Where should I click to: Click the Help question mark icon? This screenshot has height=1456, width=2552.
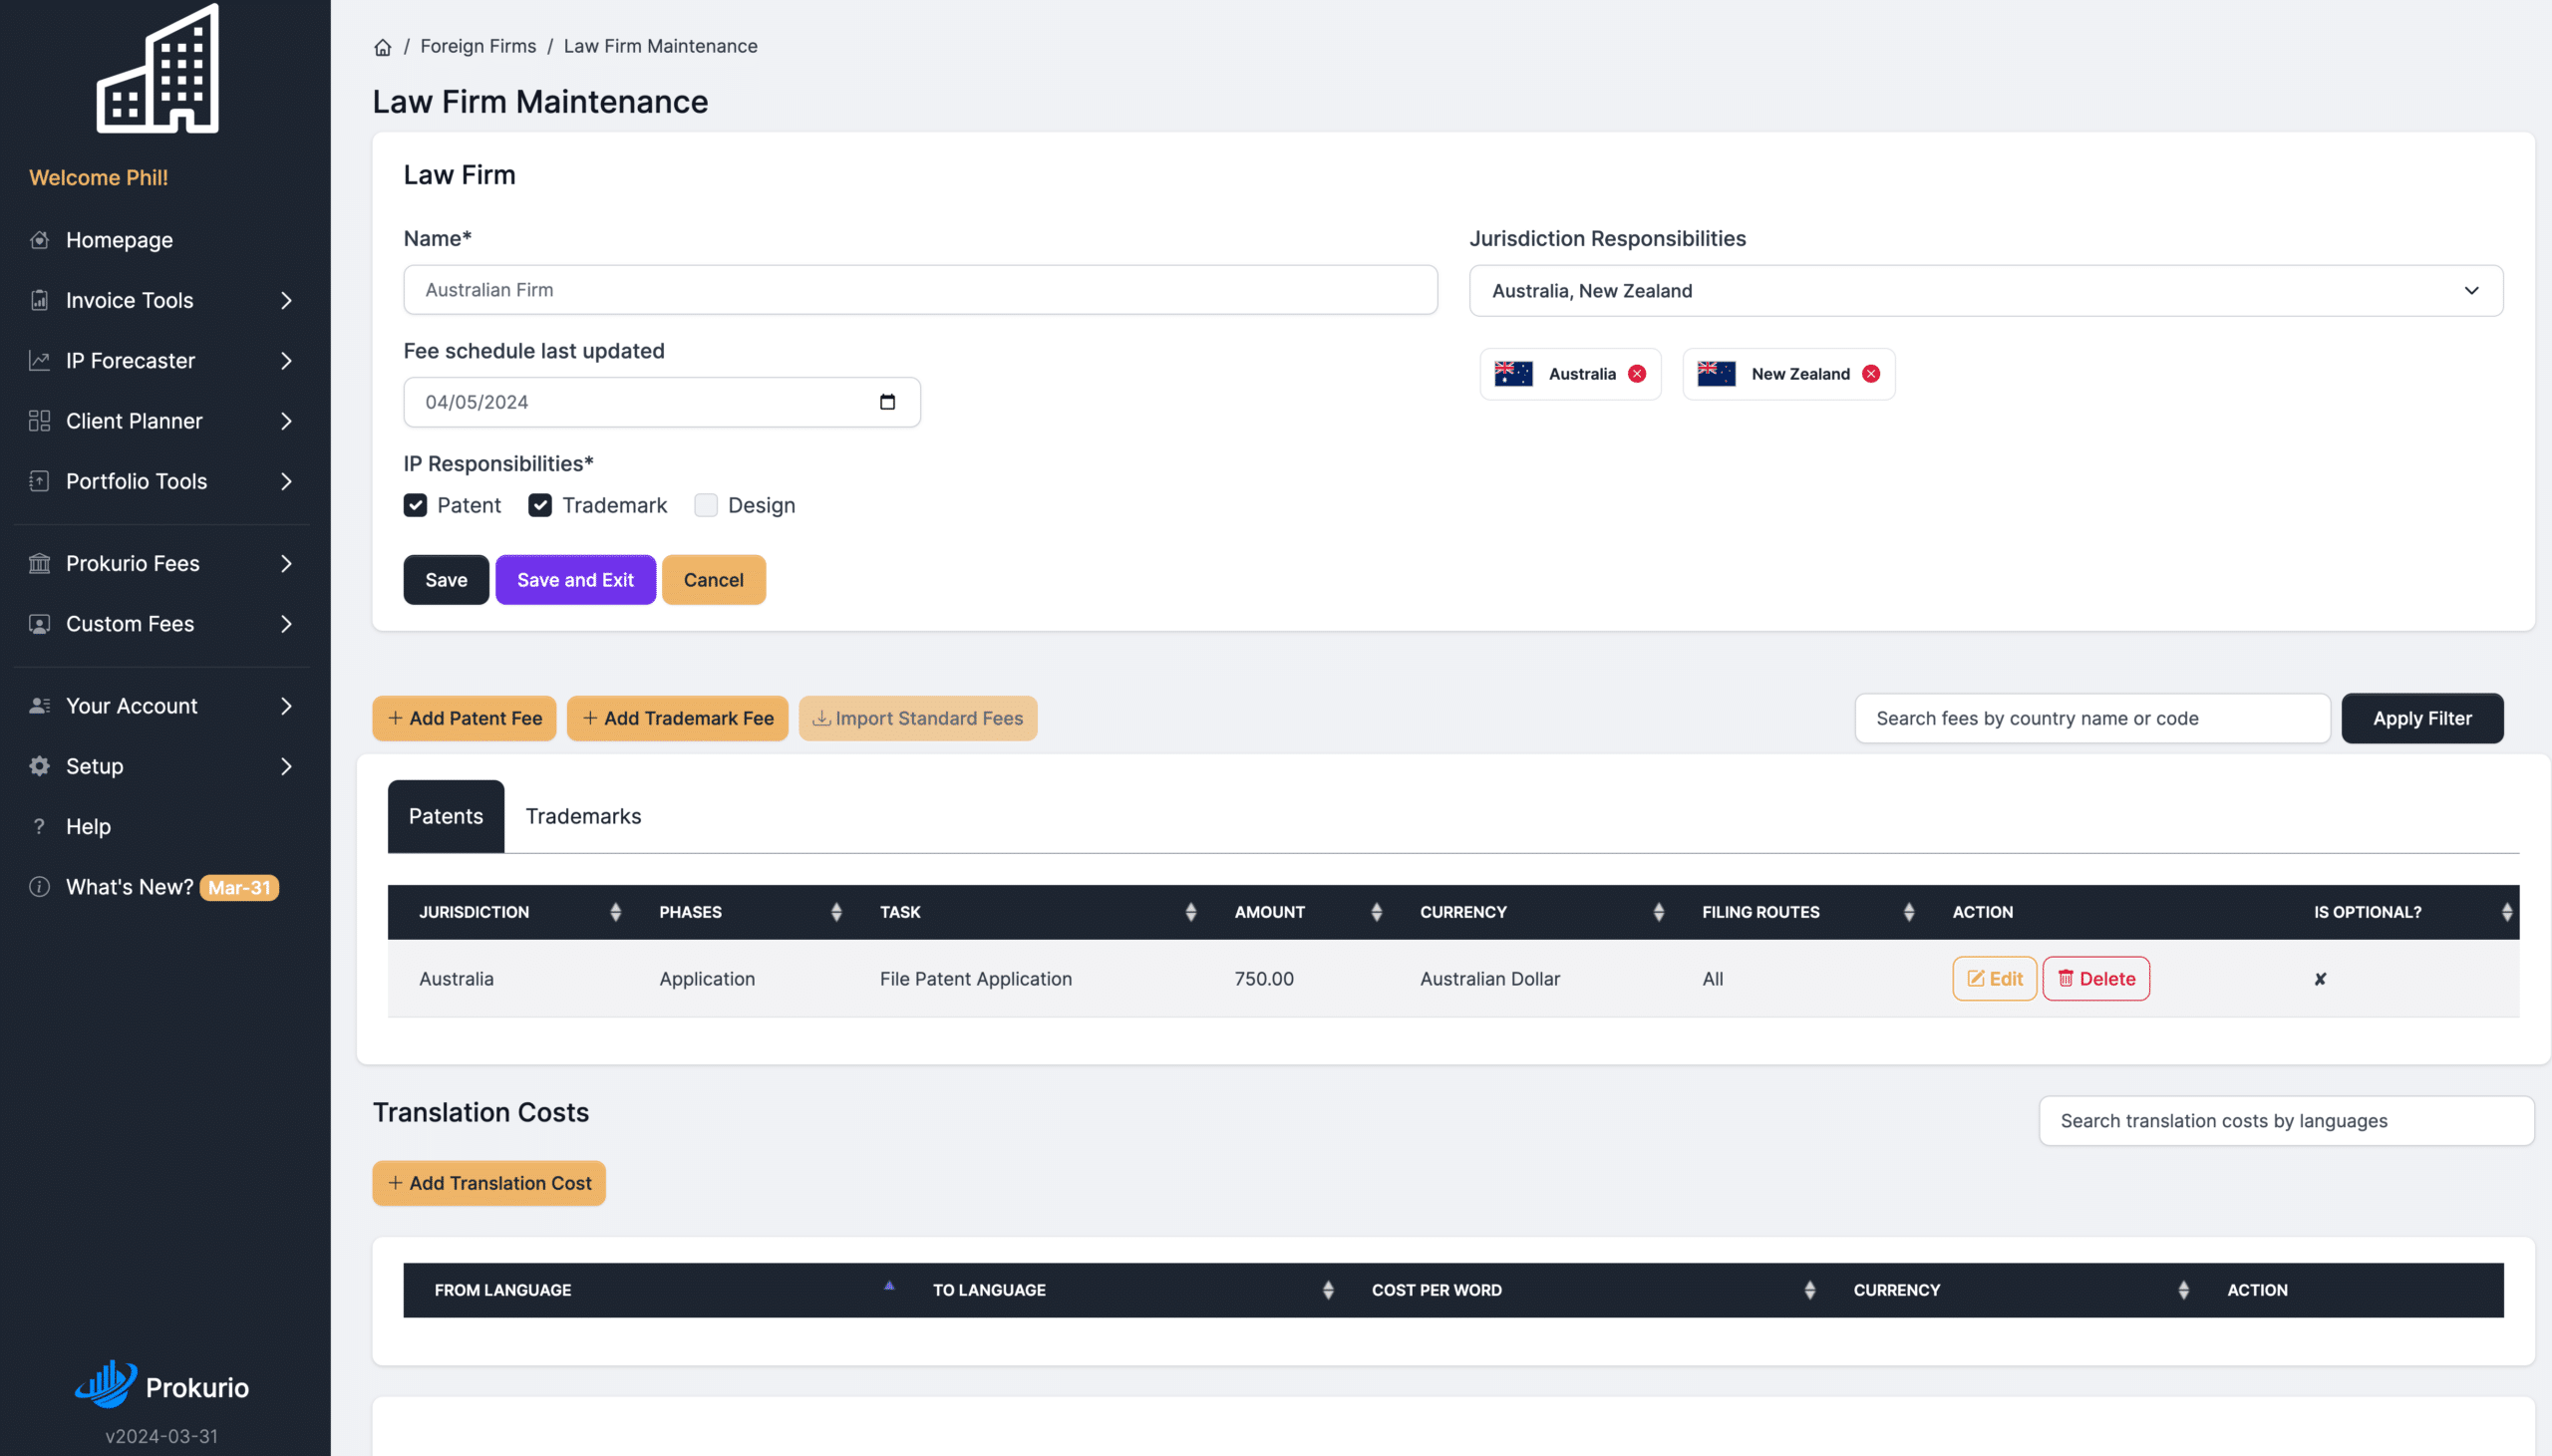point(39,826)
